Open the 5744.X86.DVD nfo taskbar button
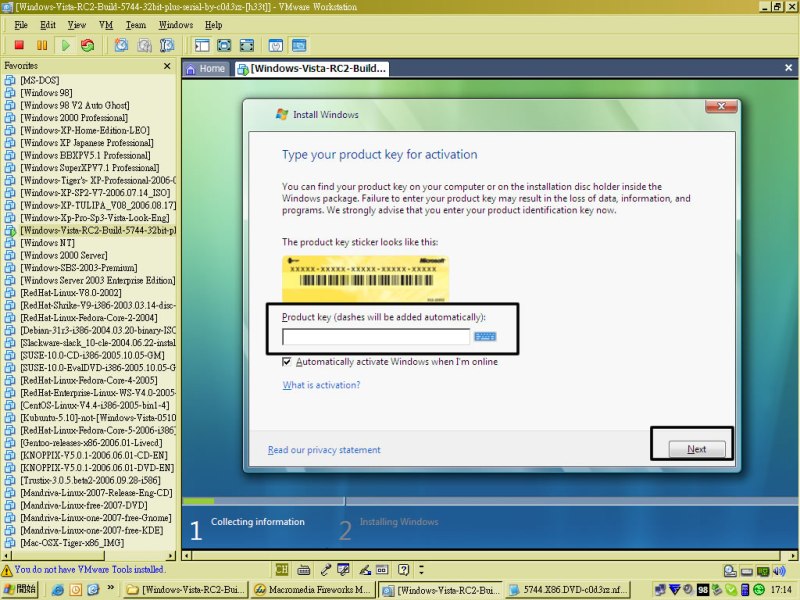The image size is (800, 600). (x=569, y=590)
